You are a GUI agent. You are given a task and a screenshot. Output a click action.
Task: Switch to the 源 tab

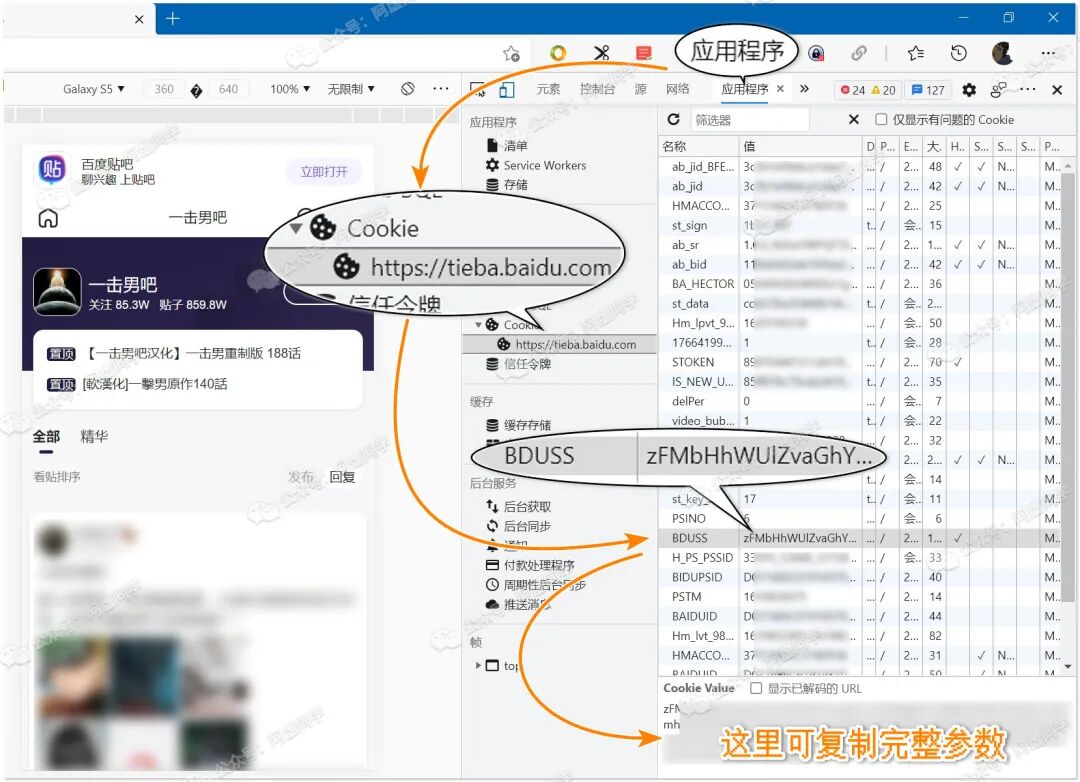[x=641, y=89]
